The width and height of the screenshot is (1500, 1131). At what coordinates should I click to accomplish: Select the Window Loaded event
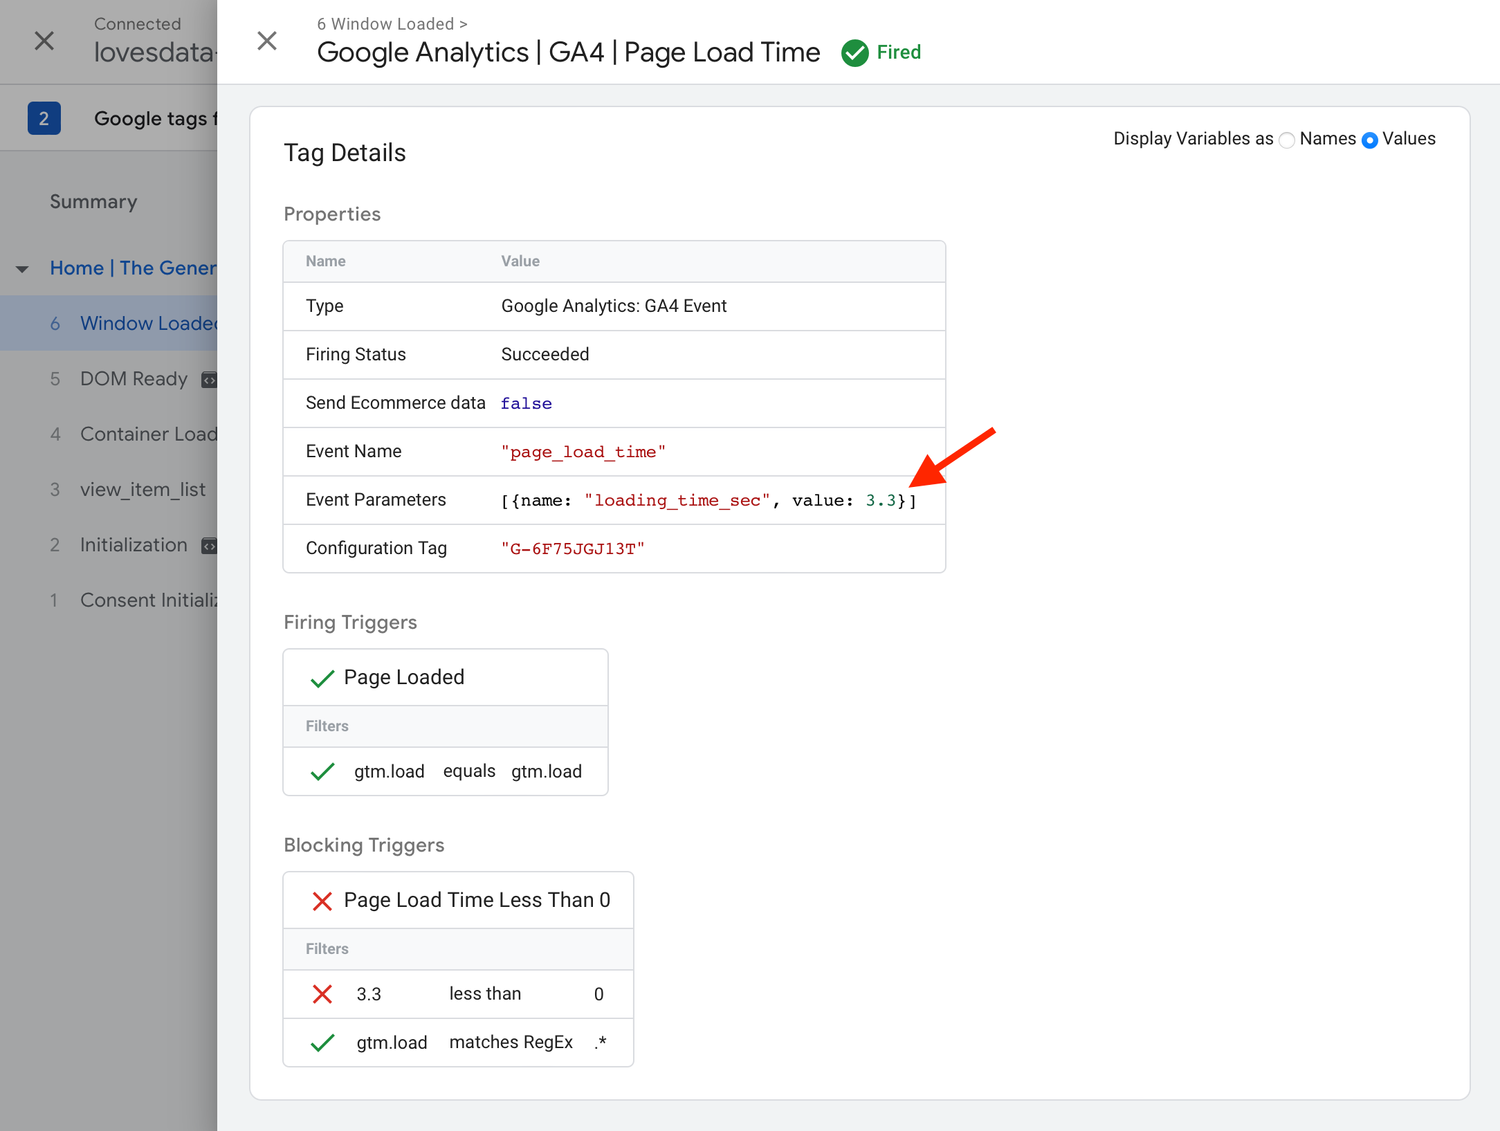tap(147, 323)
